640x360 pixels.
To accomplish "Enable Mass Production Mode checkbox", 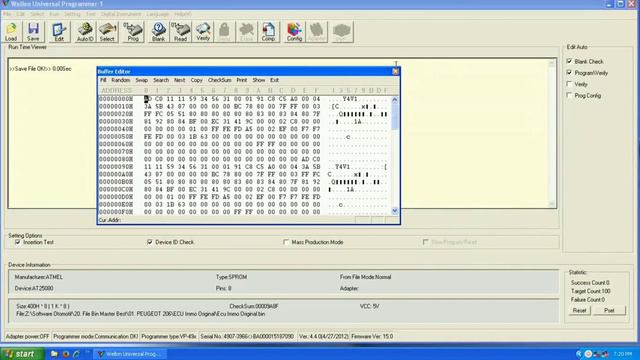I will click(286, 242).
